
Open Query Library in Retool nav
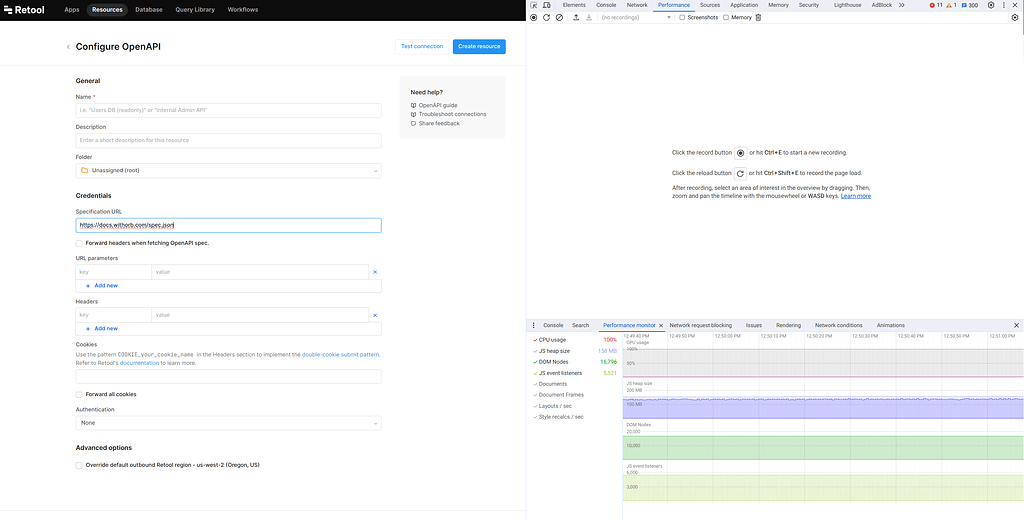click(196, 10)
